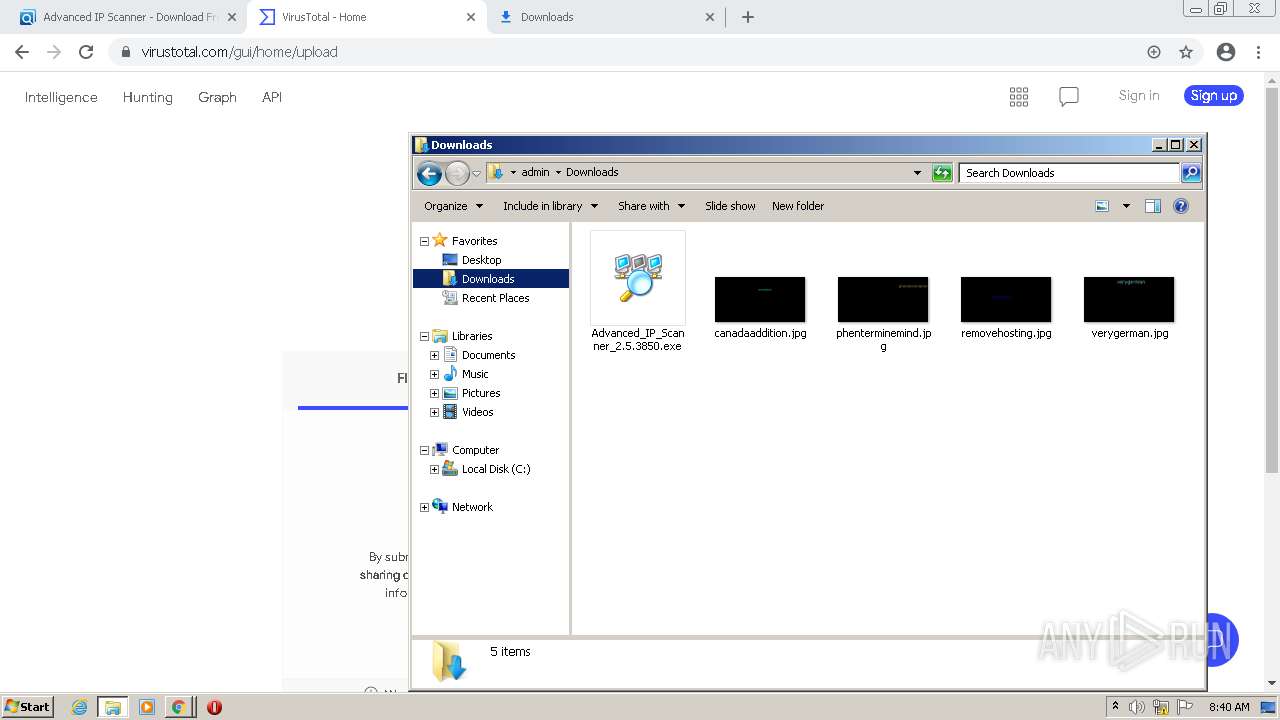Open Organize dropdown menu
This screenshot has width=1280, height=720.
click(x=453, y=206)
